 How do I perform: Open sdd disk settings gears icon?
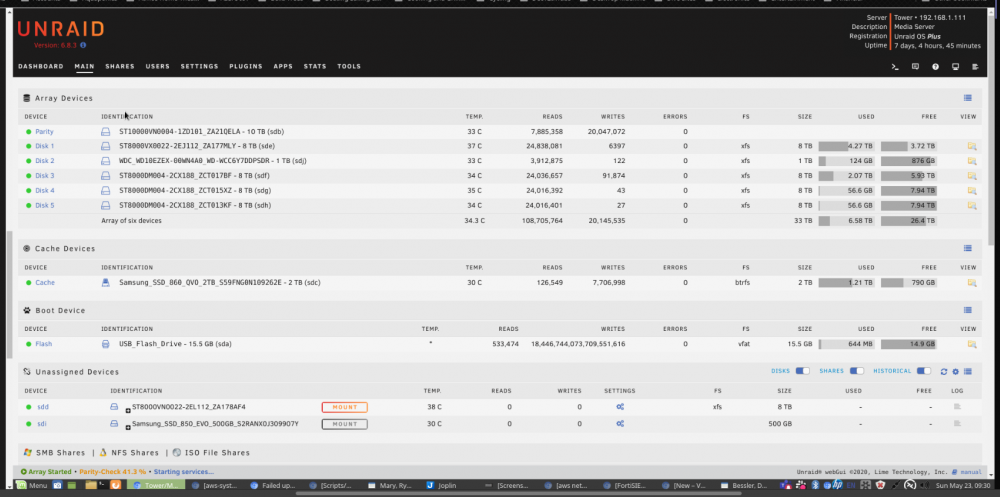[619, 407]
